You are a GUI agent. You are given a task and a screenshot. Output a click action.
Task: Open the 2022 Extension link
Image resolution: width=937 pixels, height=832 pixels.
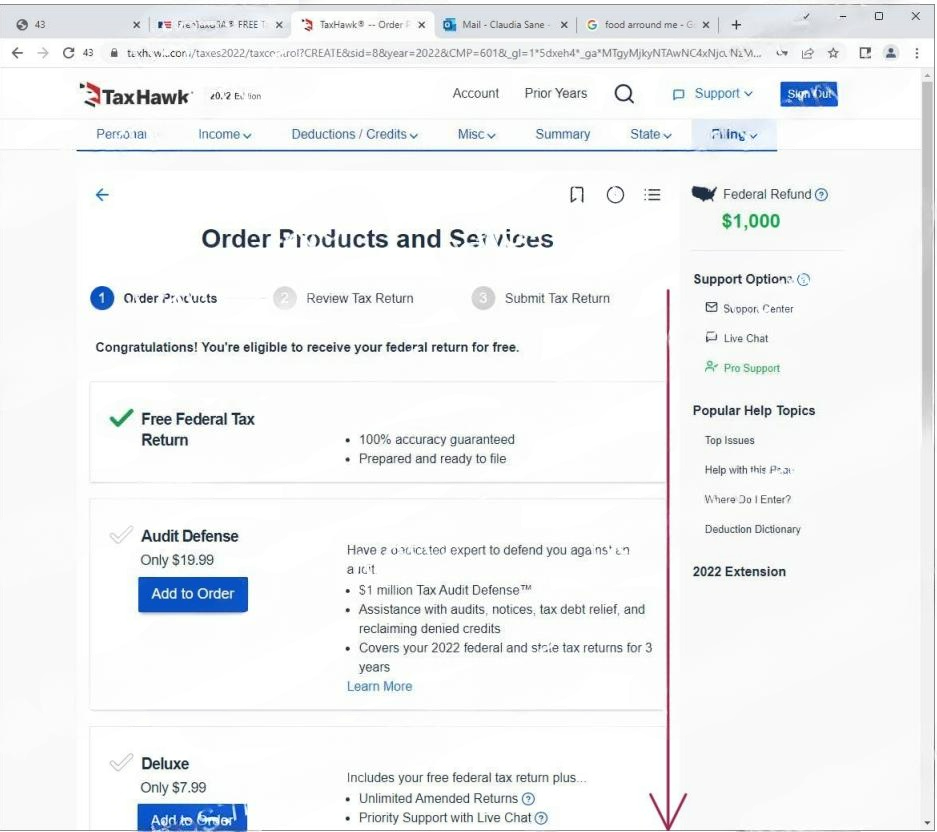pos(739,572)
